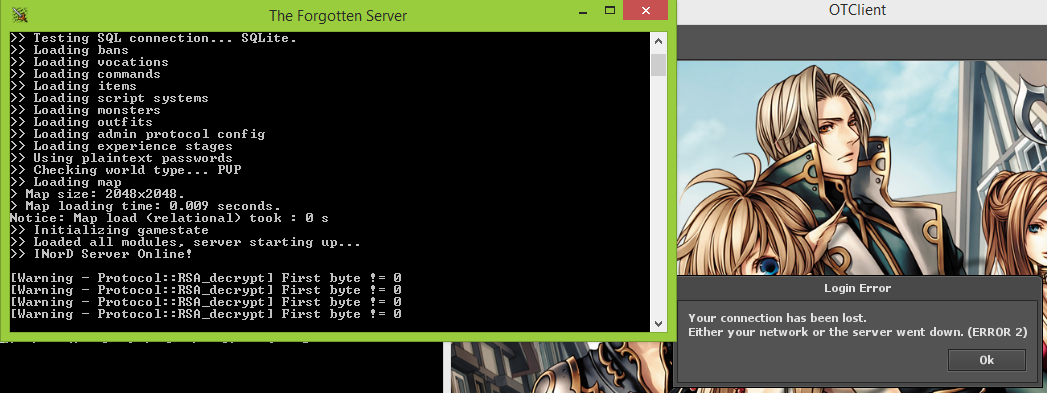This screenshot has height=393, width=1047.
Task: Click the 'Loading outfits' console line
Action: 81,122
